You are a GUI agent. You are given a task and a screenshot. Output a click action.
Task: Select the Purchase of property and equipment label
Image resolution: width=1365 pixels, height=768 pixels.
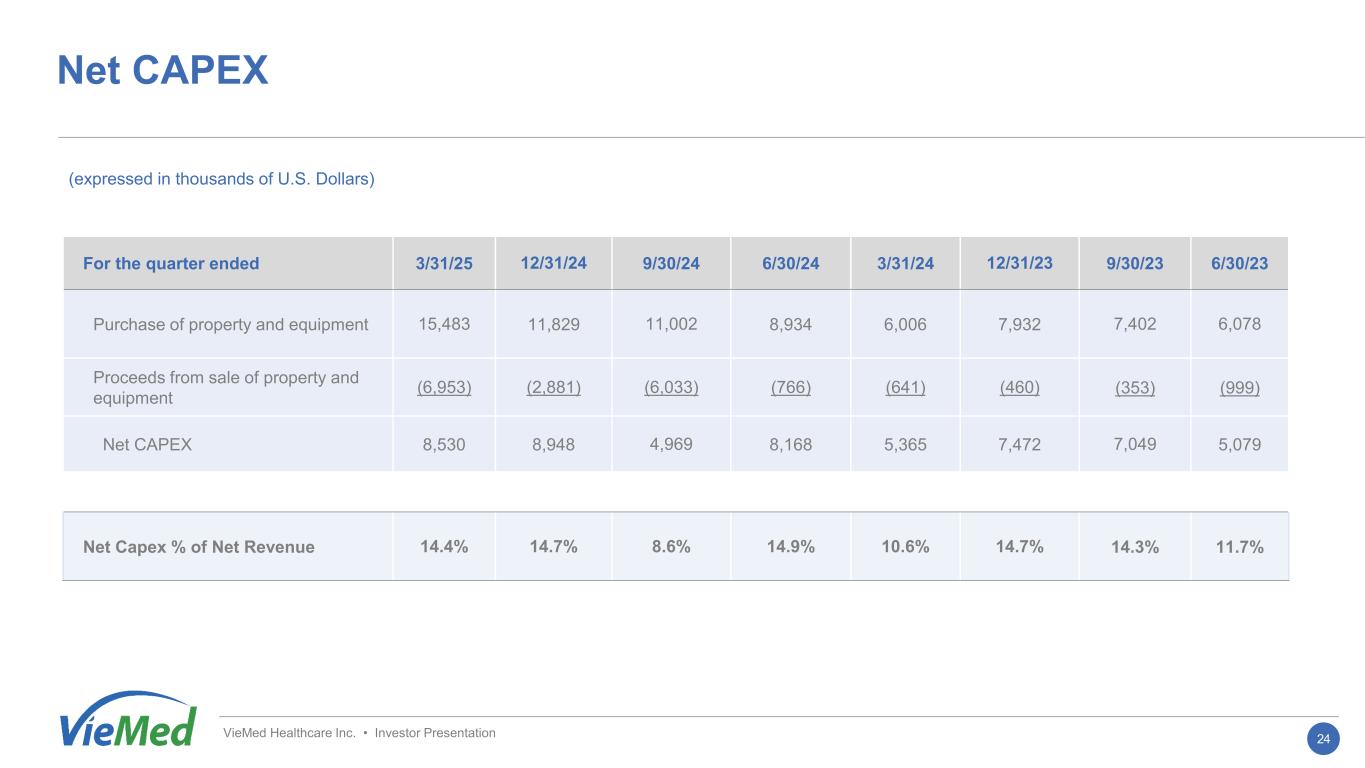(230, 324)
